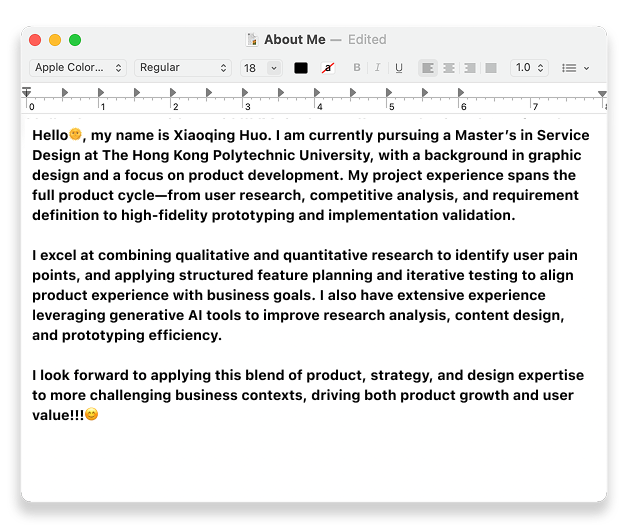Click the word challenging in last paragraph

[x=130, y=395]
